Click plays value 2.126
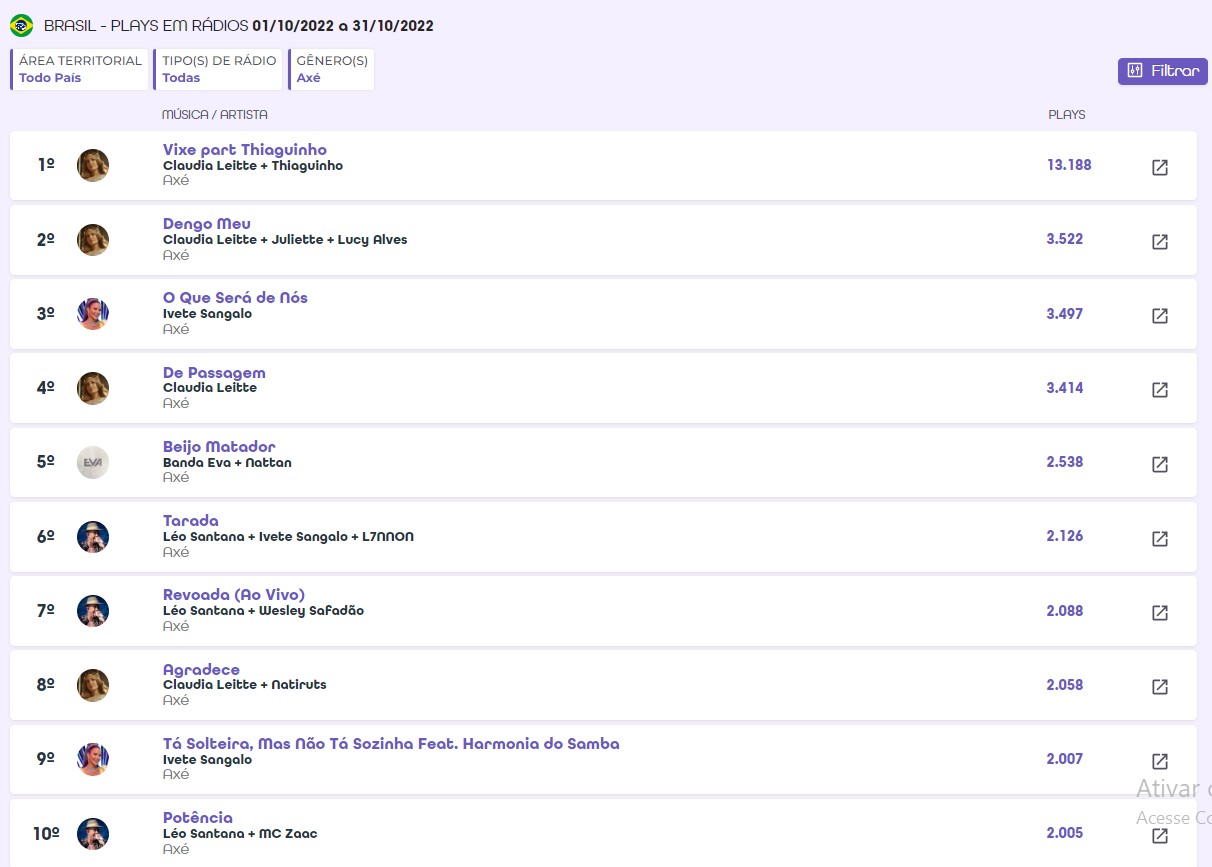 pos(1065,536)
